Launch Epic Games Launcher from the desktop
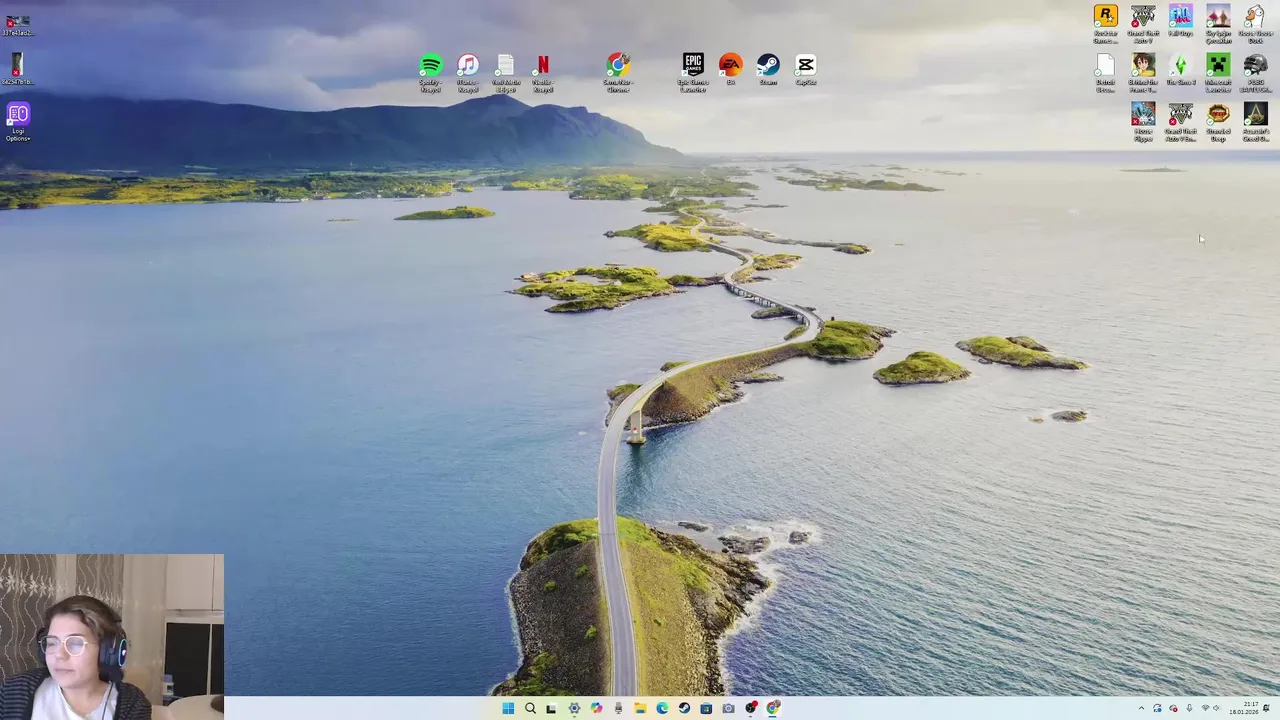The width and height of the screenshot is (1280, 720). pos(693,73)
